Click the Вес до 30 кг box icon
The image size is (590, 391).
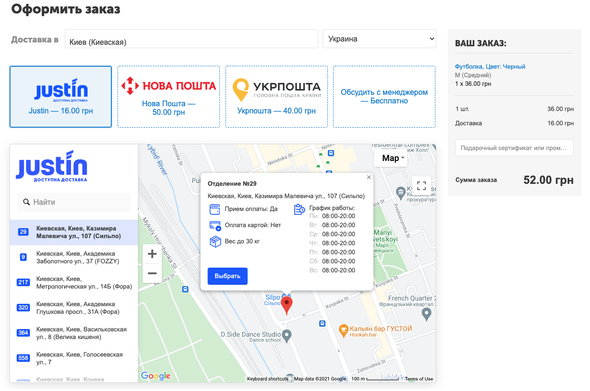point(215,242)
